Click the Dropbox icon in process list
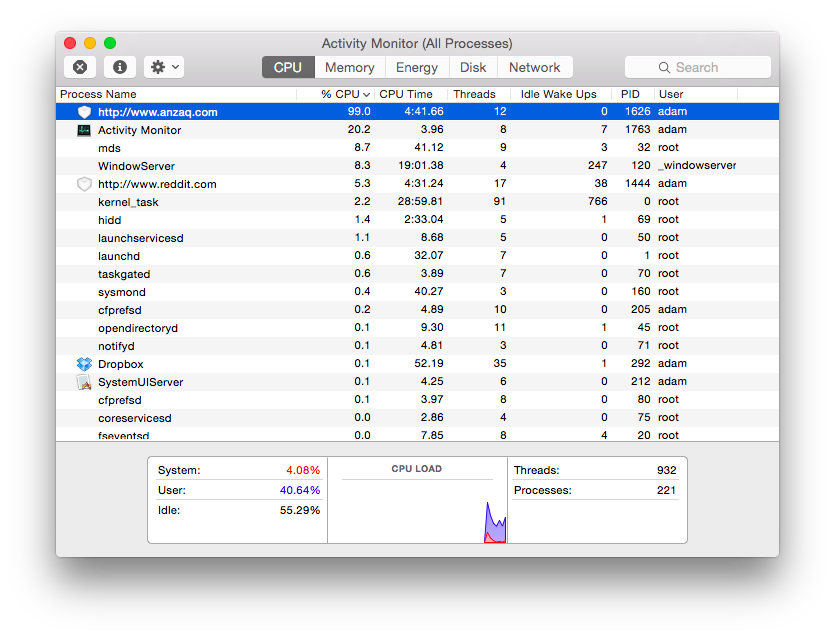This screenshot has width=835, height=637. [x=84, y=364]
